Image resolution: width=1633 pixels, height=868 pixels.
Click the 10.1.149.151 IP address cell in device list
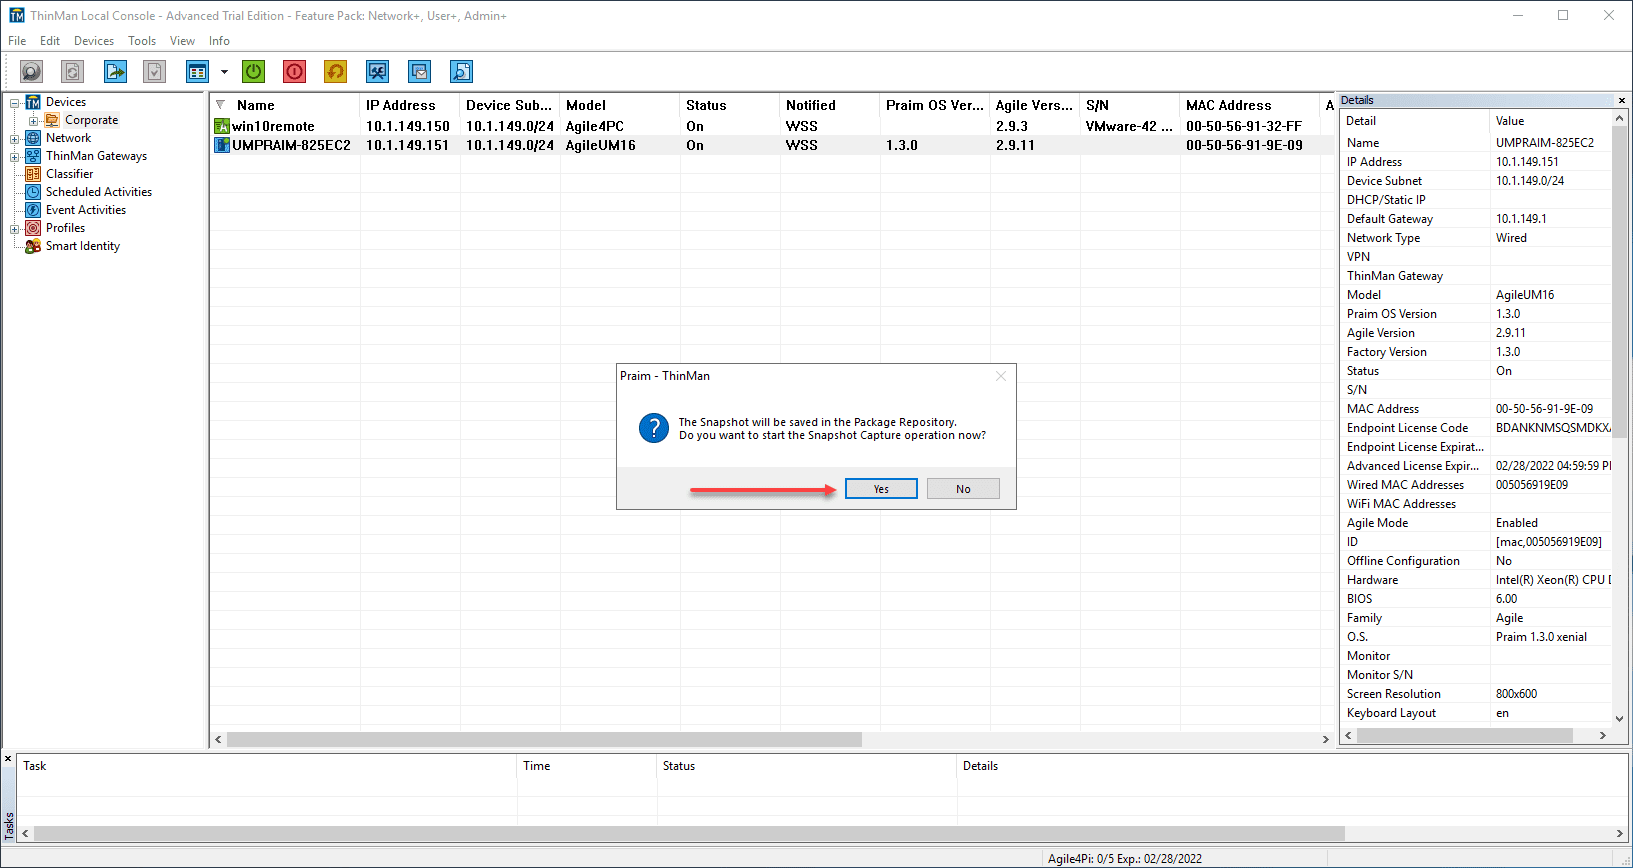coord(408,145)
